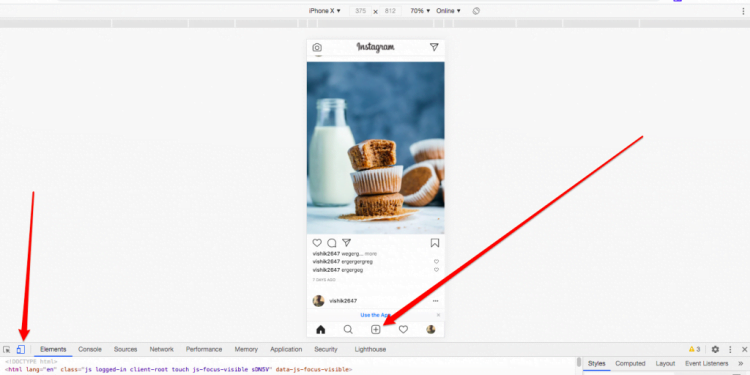Save the post with the bookmark icon

434,243
